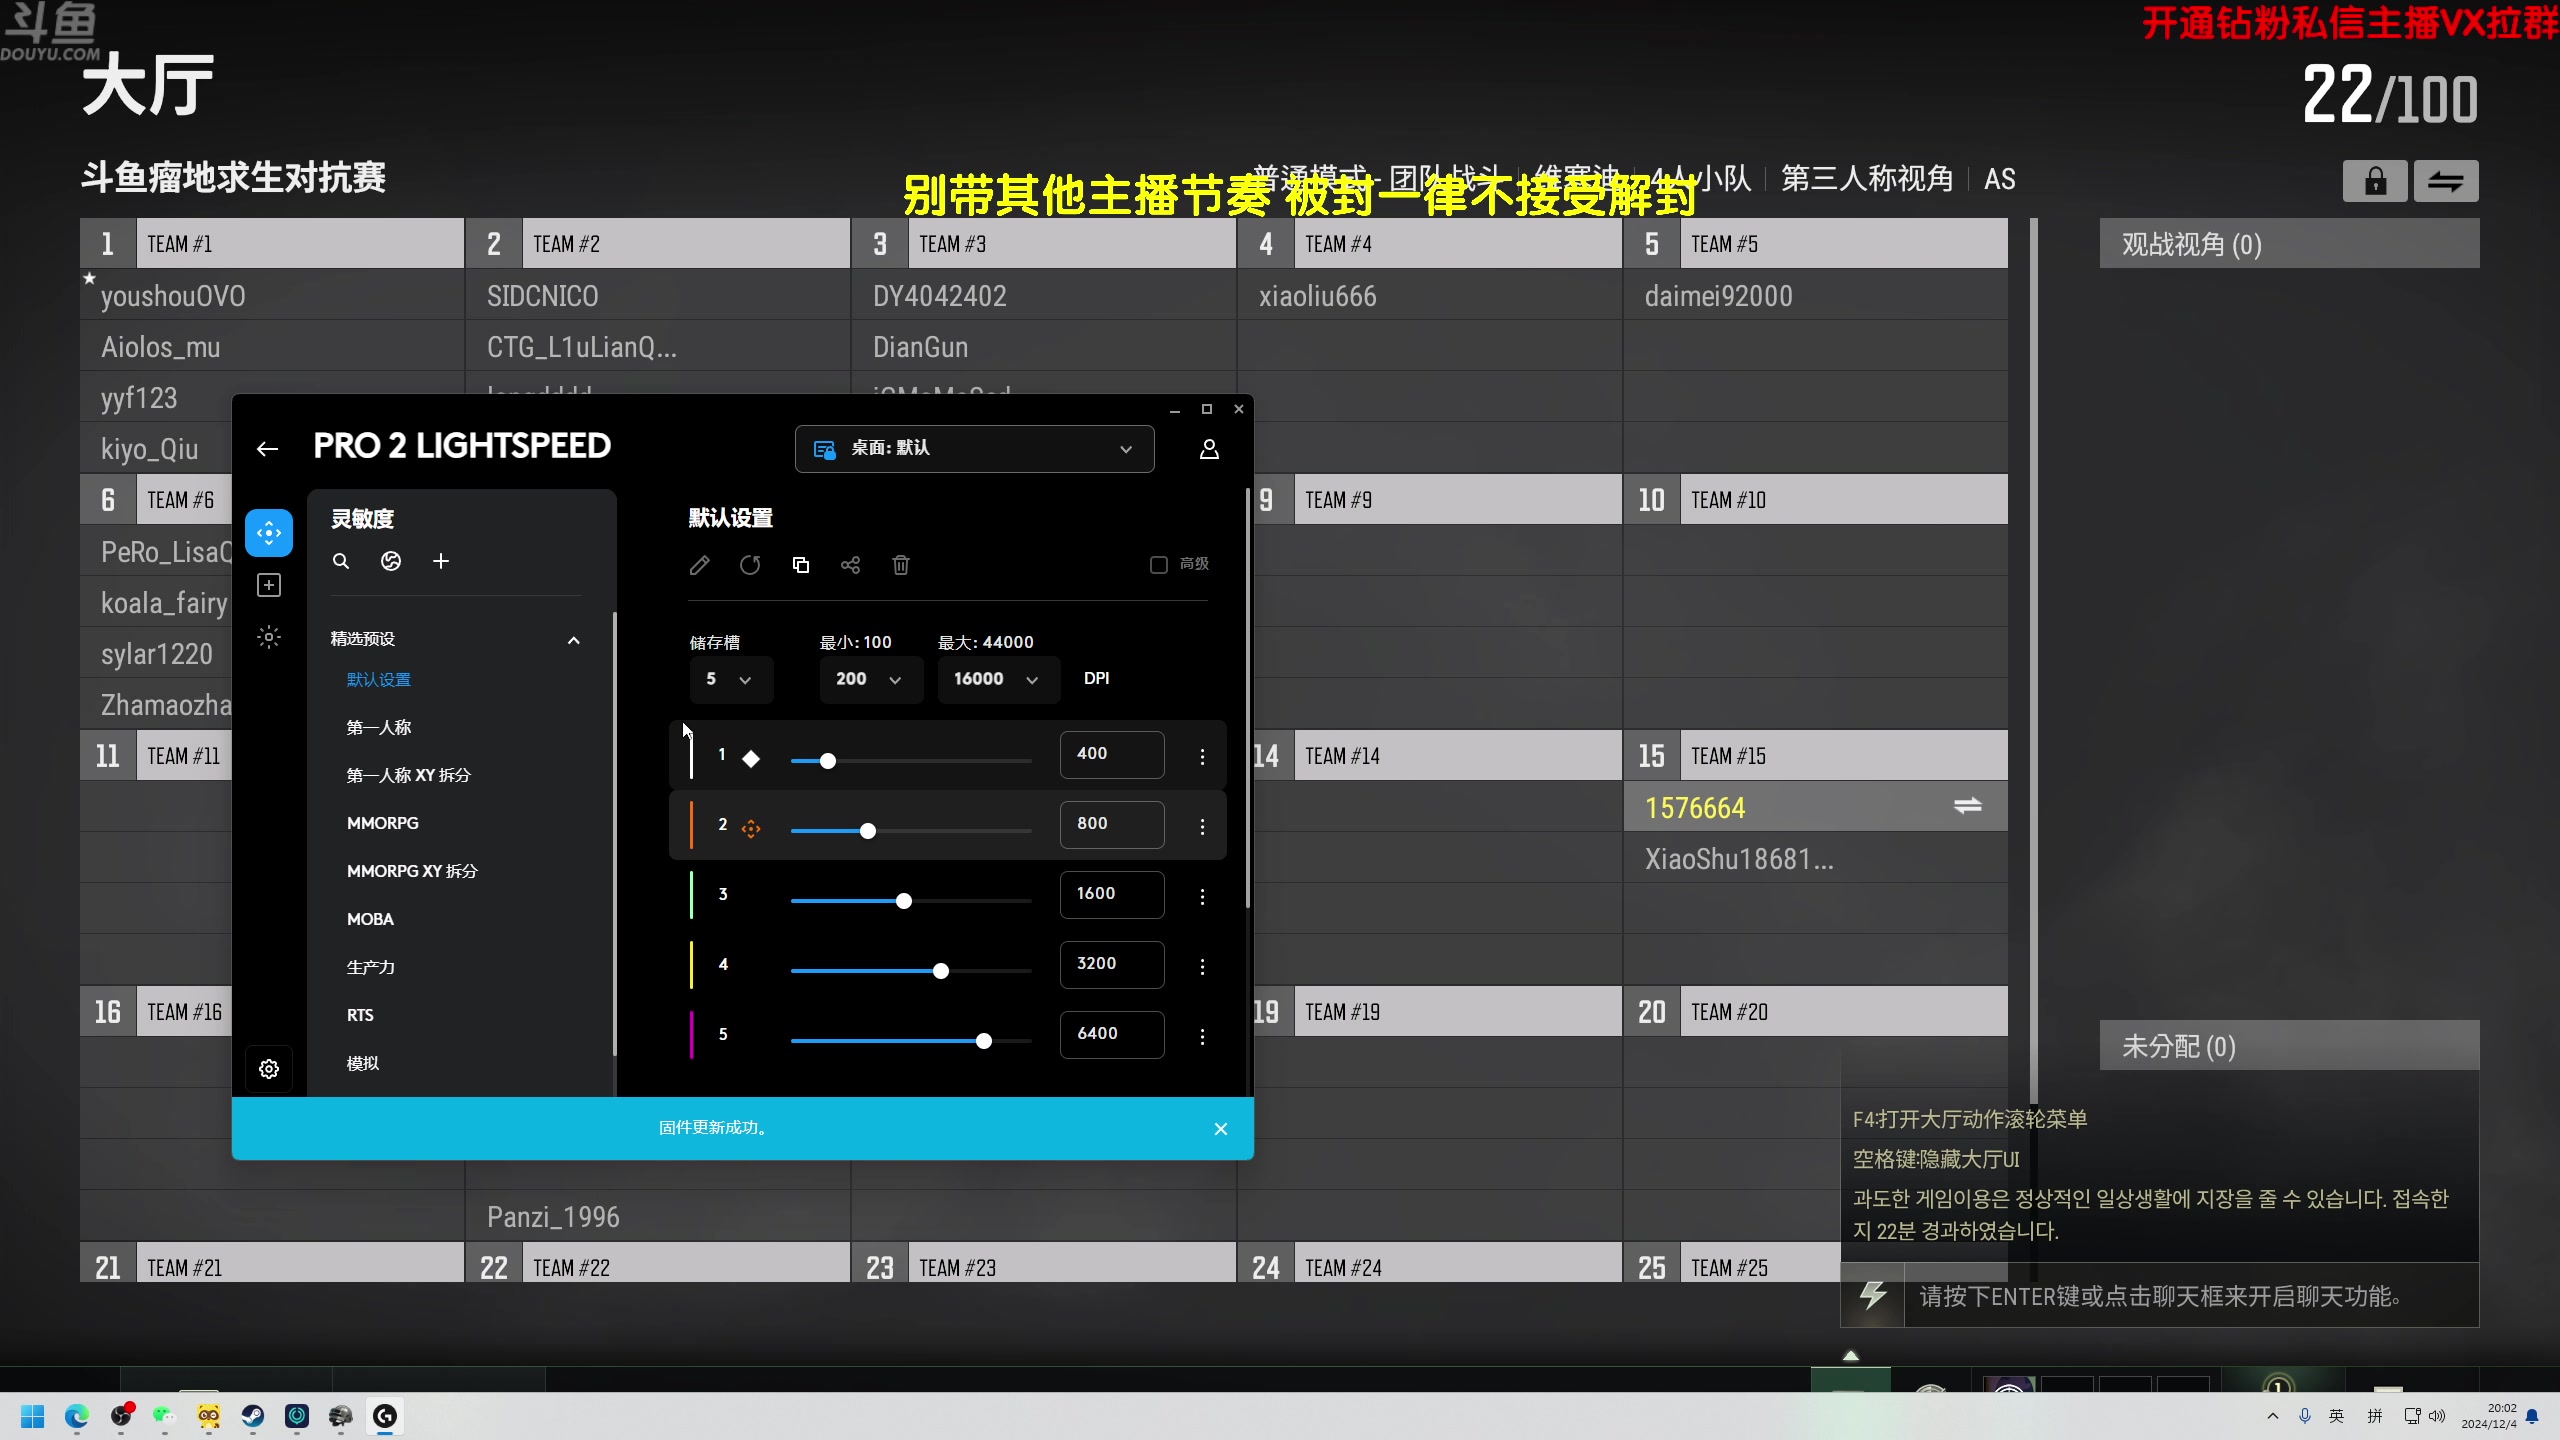Open the slot count dropdown showing 5
Viewport: 2560px width, 1440px height.
[730, 680]
